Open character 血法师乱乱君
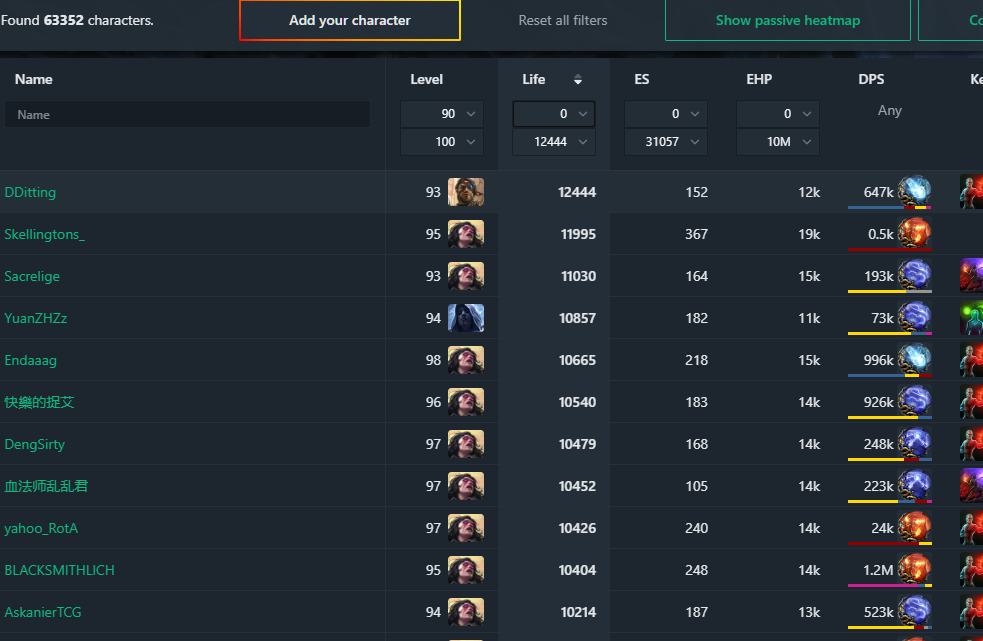 (x=46, y=486)
